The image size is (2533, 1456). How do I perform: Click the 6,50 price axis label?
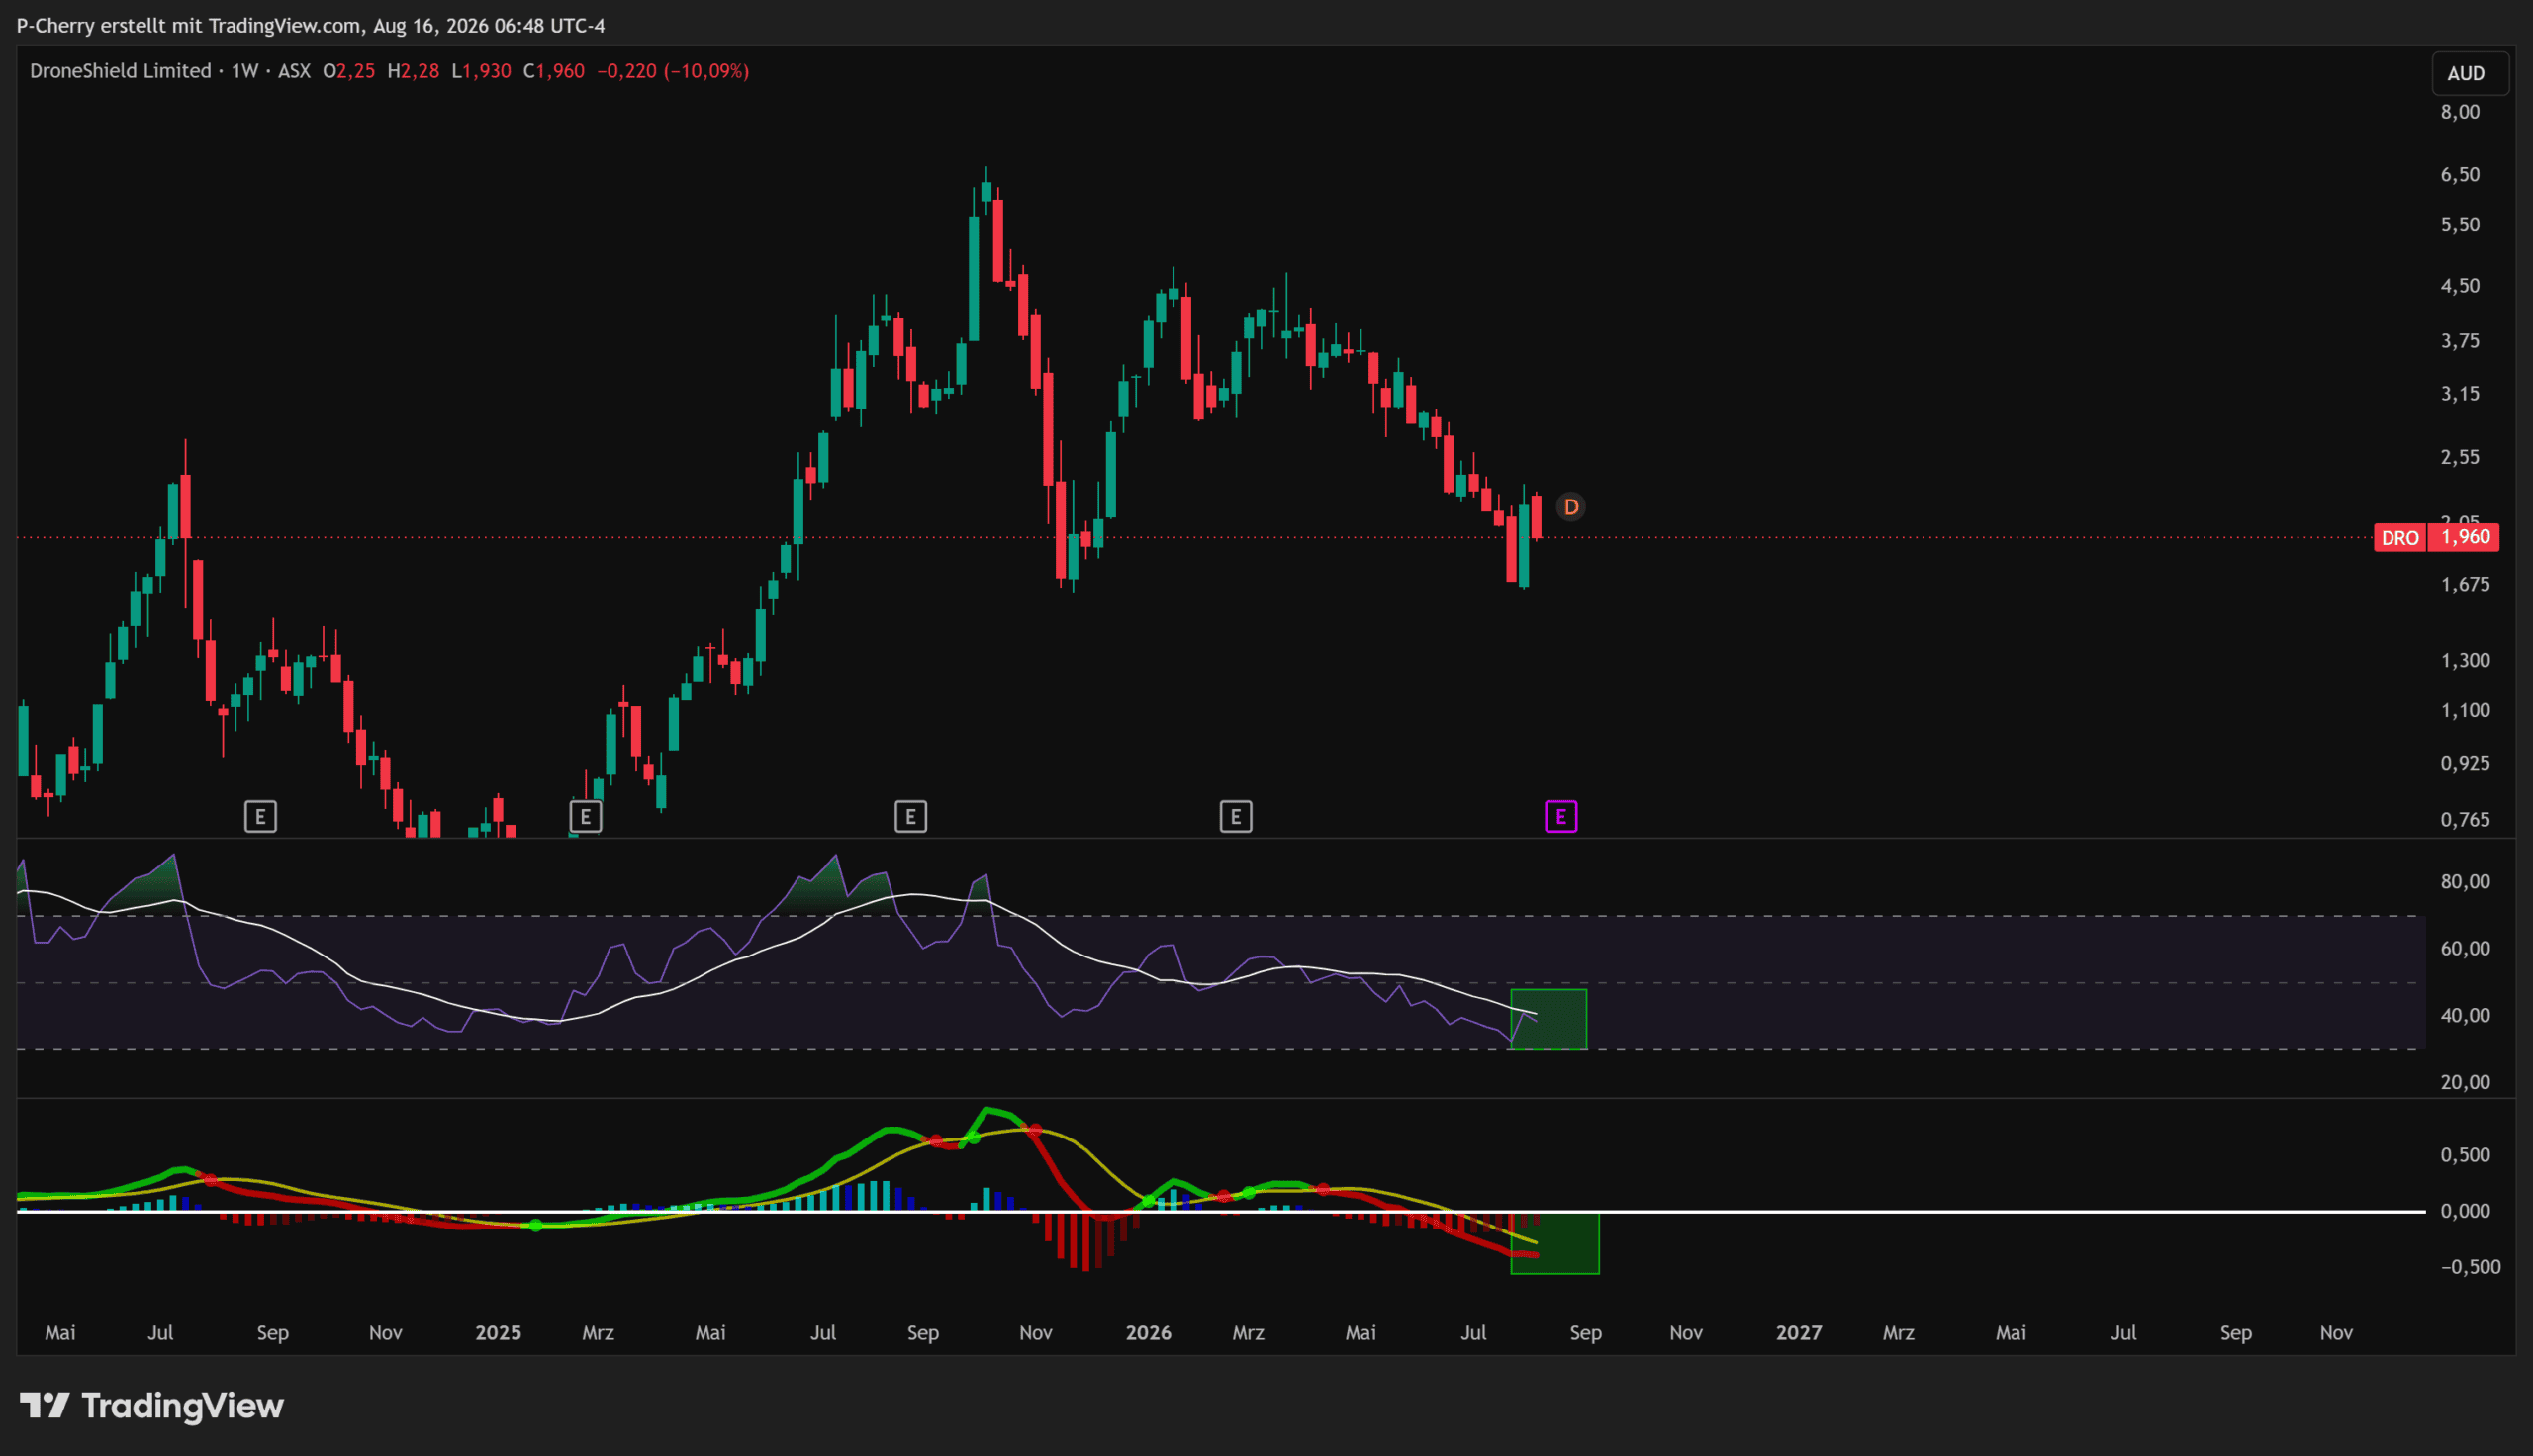(2460, 175)
